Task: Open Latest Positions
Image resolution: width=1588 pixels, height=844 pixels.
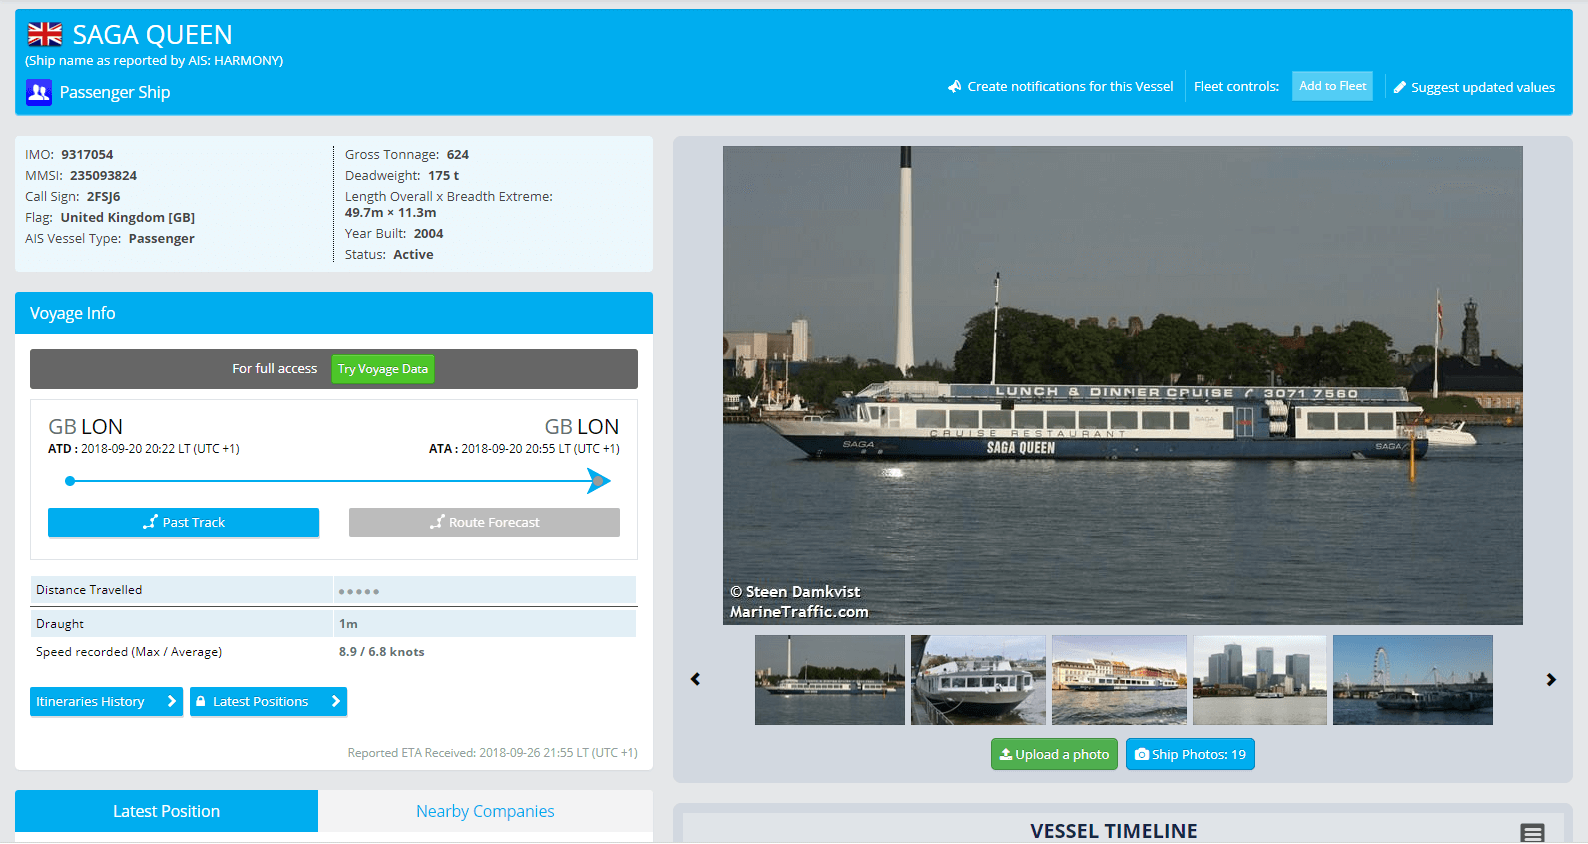Action: [268, 702]
